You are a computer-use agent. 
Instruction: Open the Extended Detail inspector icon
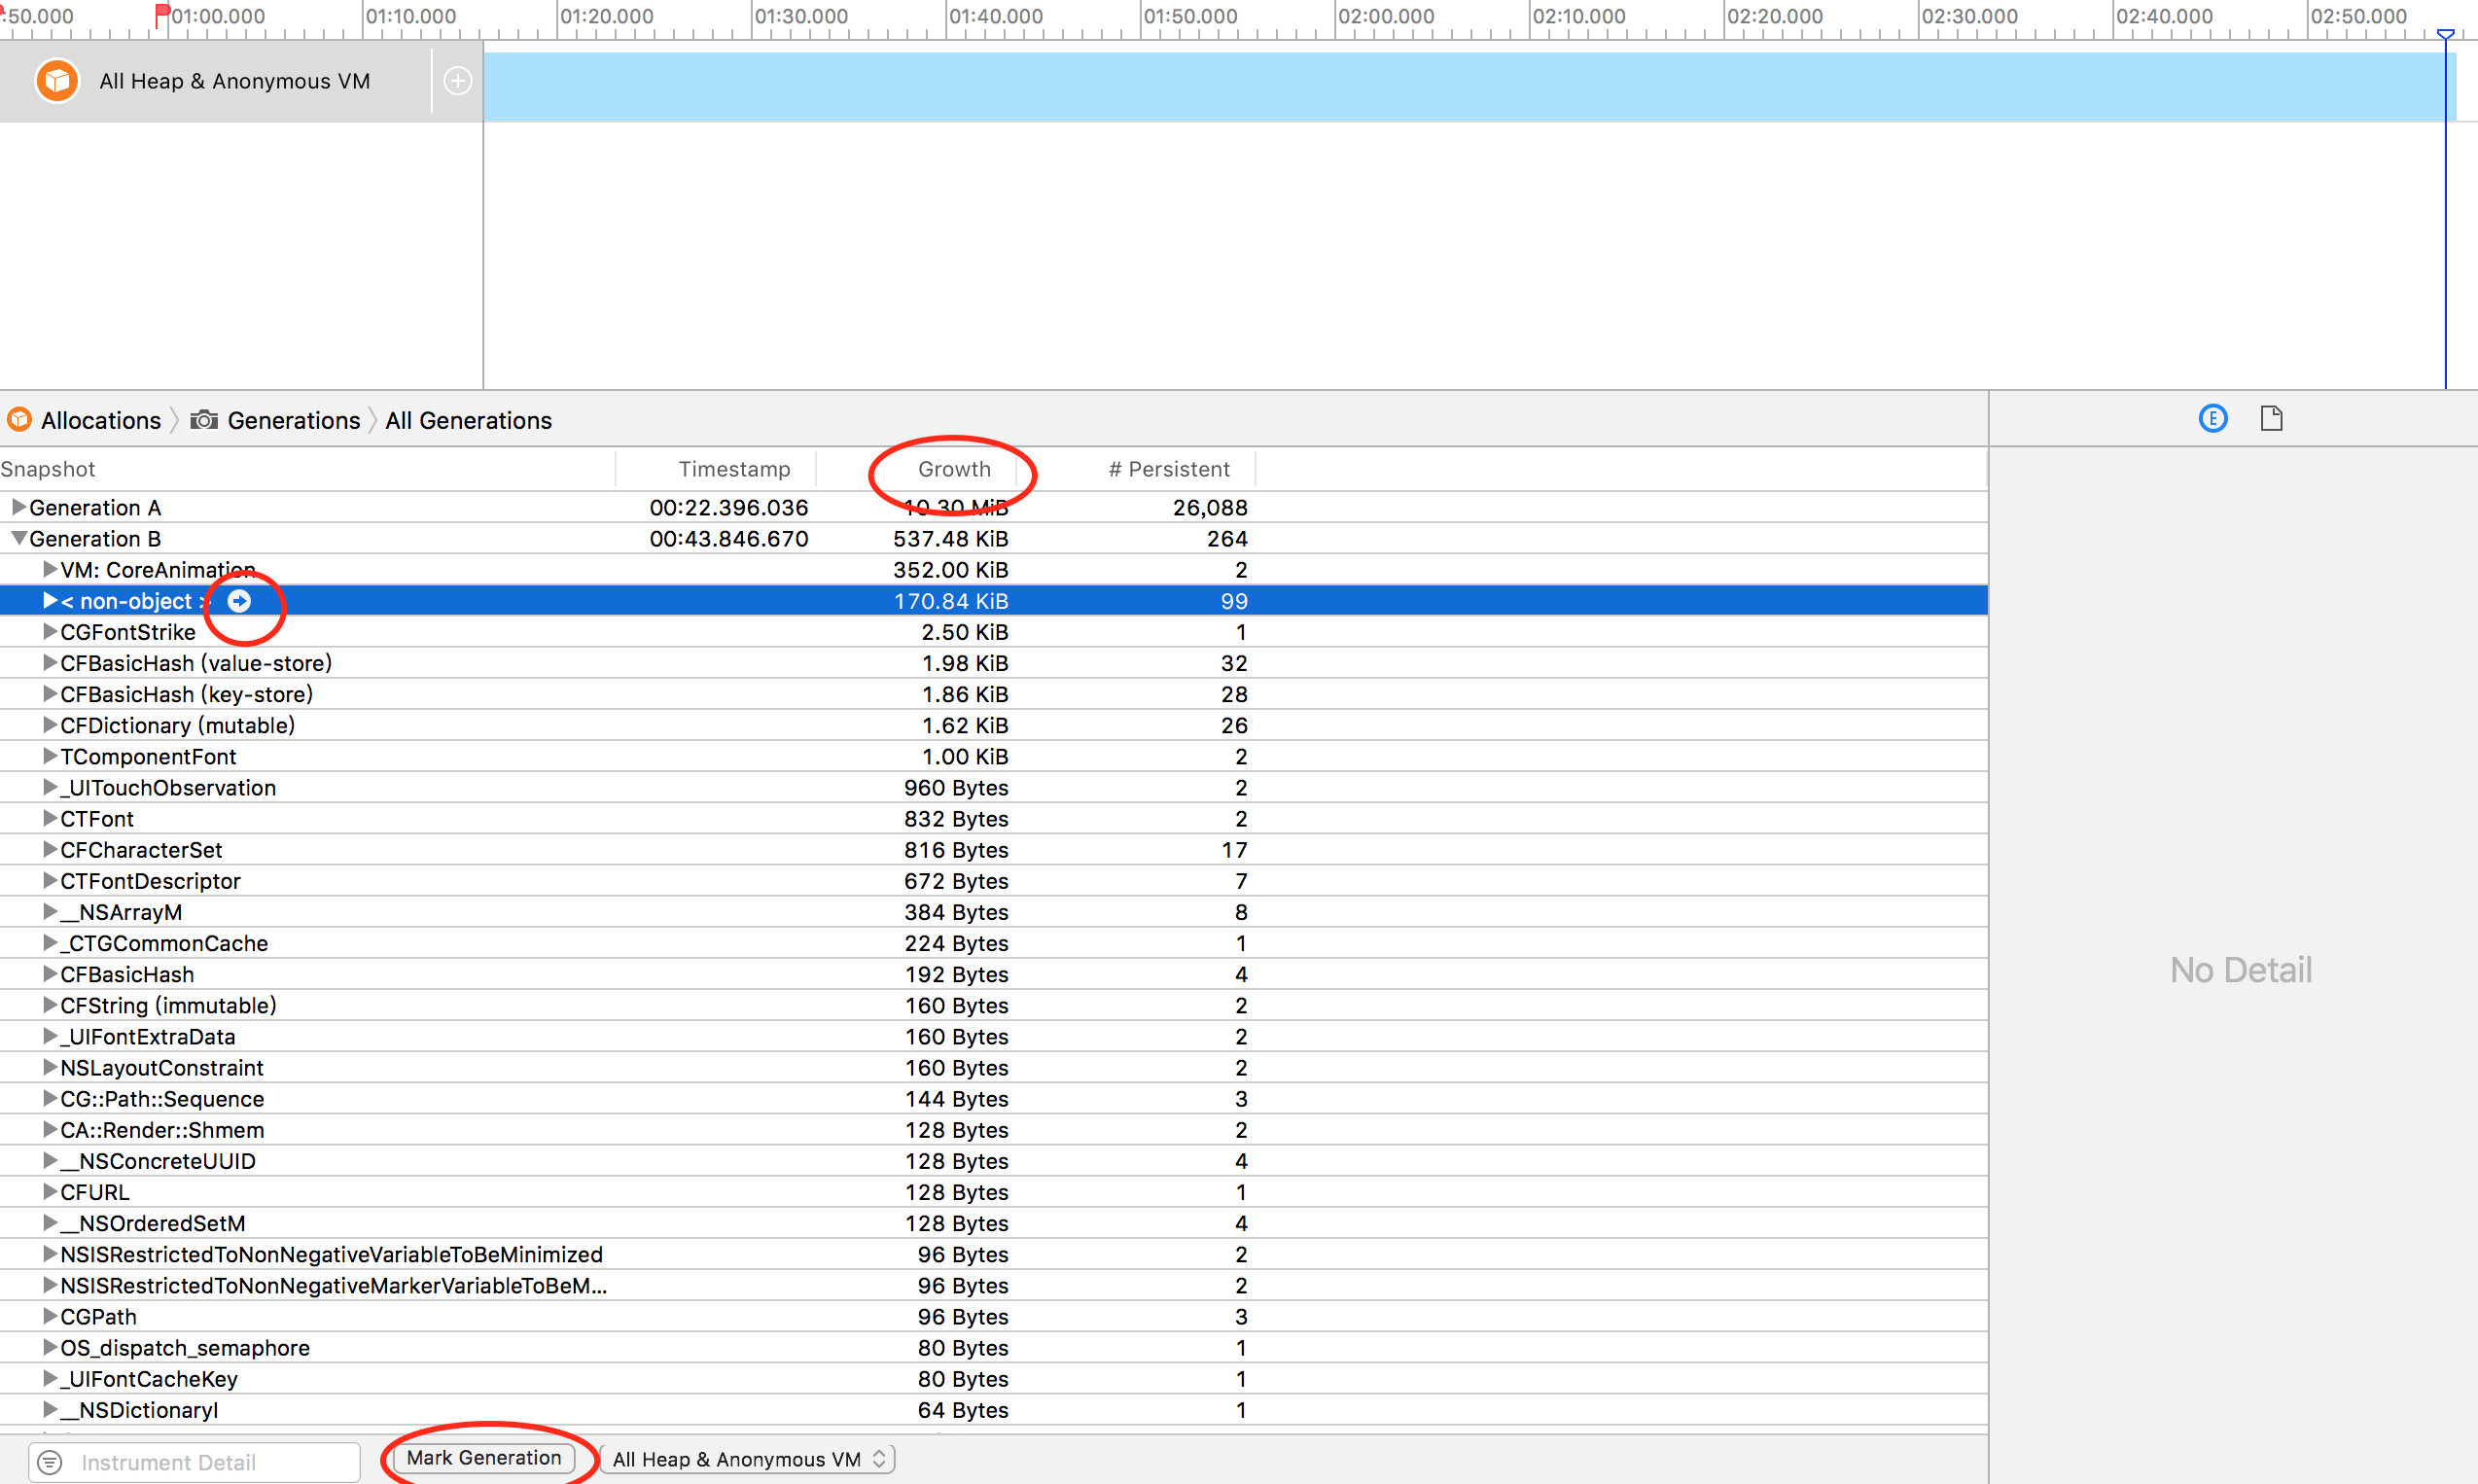point(2213,418)
